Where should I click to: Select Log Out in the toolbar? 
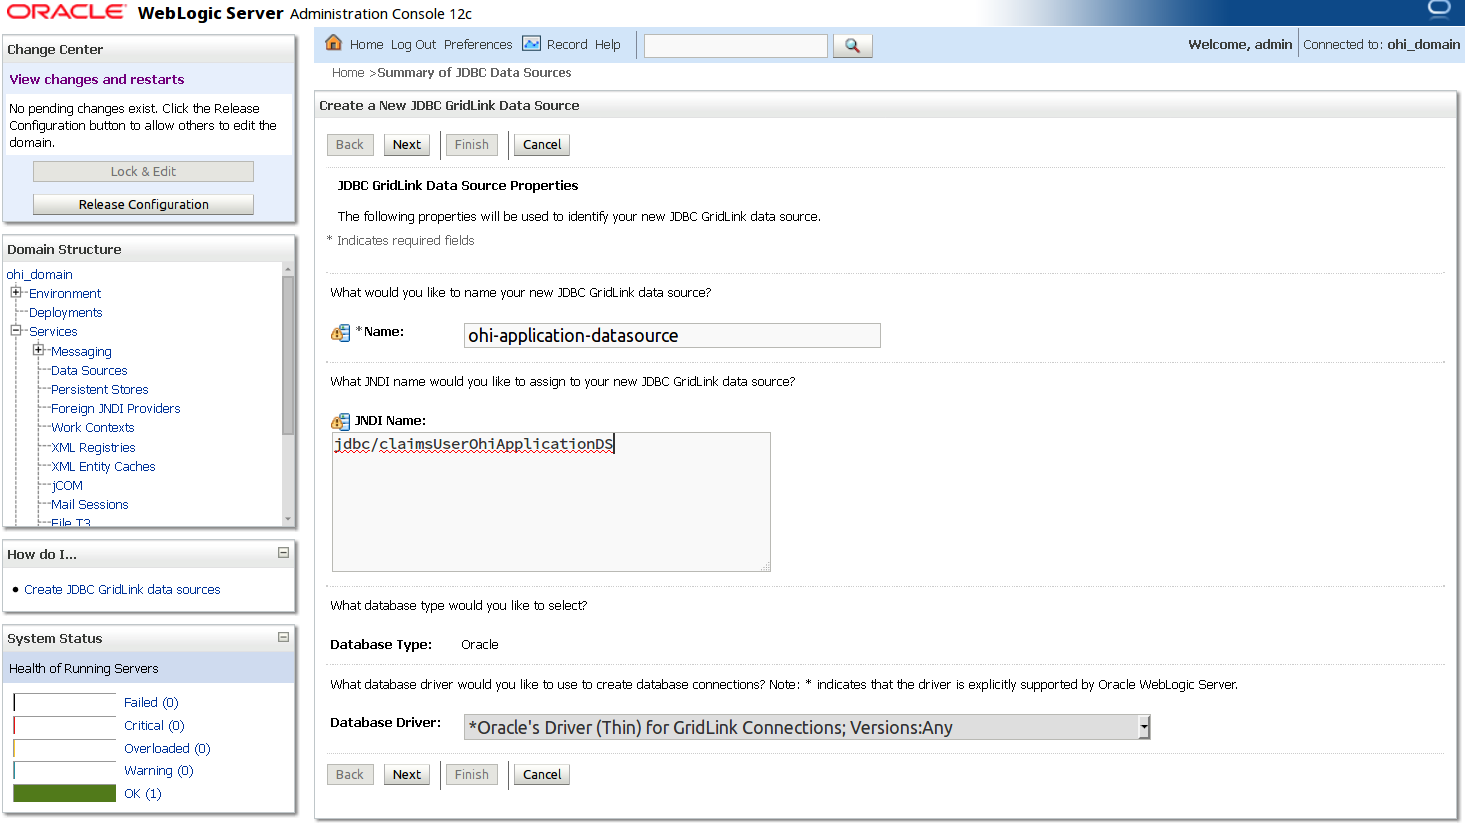pos(413,45)
